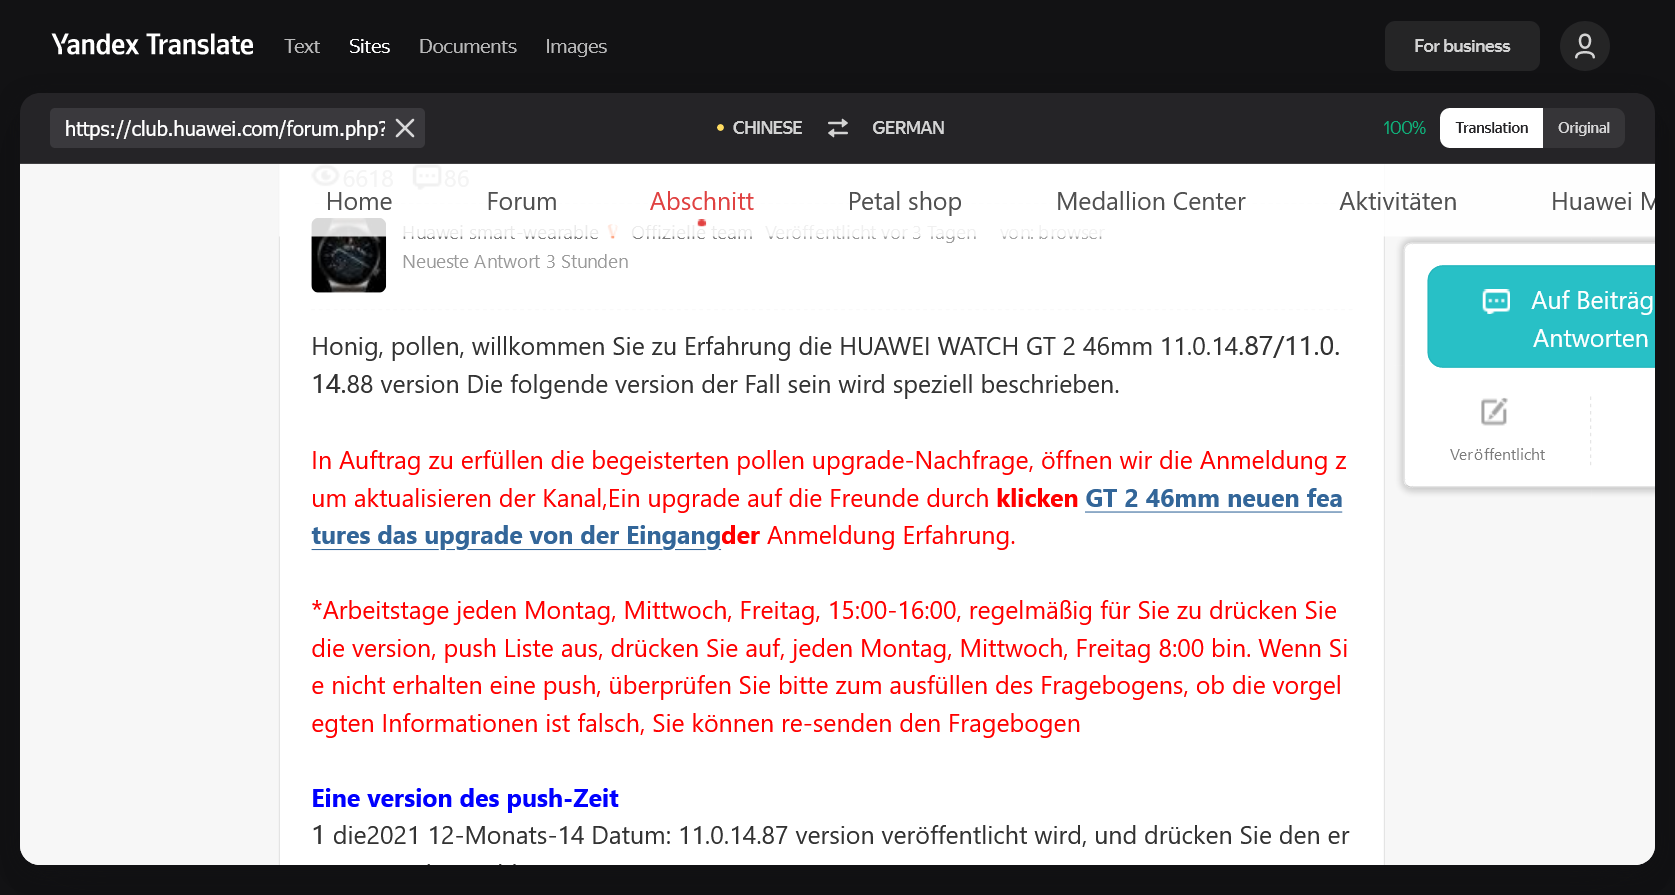Swap languages with the arrows icon
Image resolution: width=1675 pixels, height=895 pixels.
(x=838, y=128)
